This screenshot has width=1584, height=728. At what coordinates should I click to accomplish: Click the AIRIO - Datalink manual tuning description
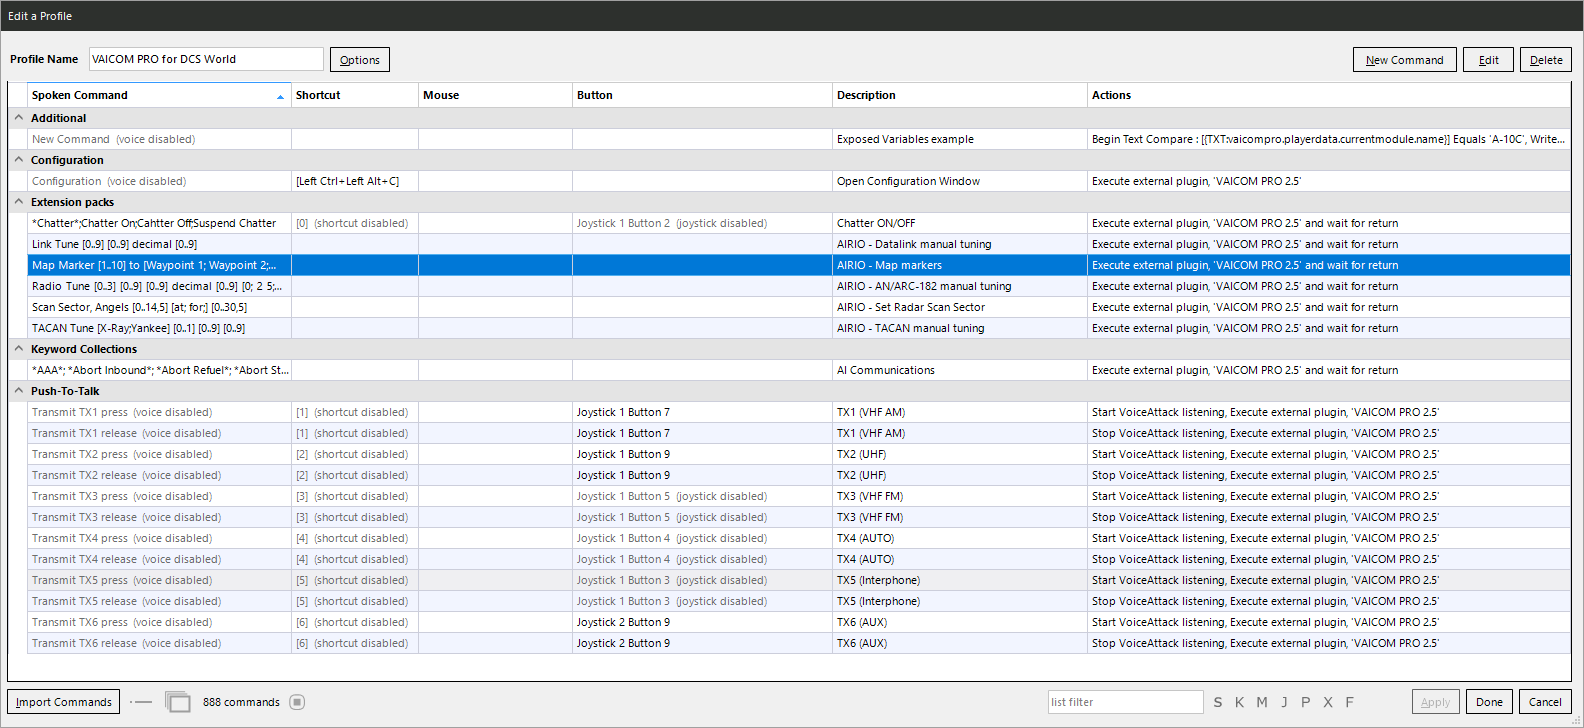click(960, 244)
